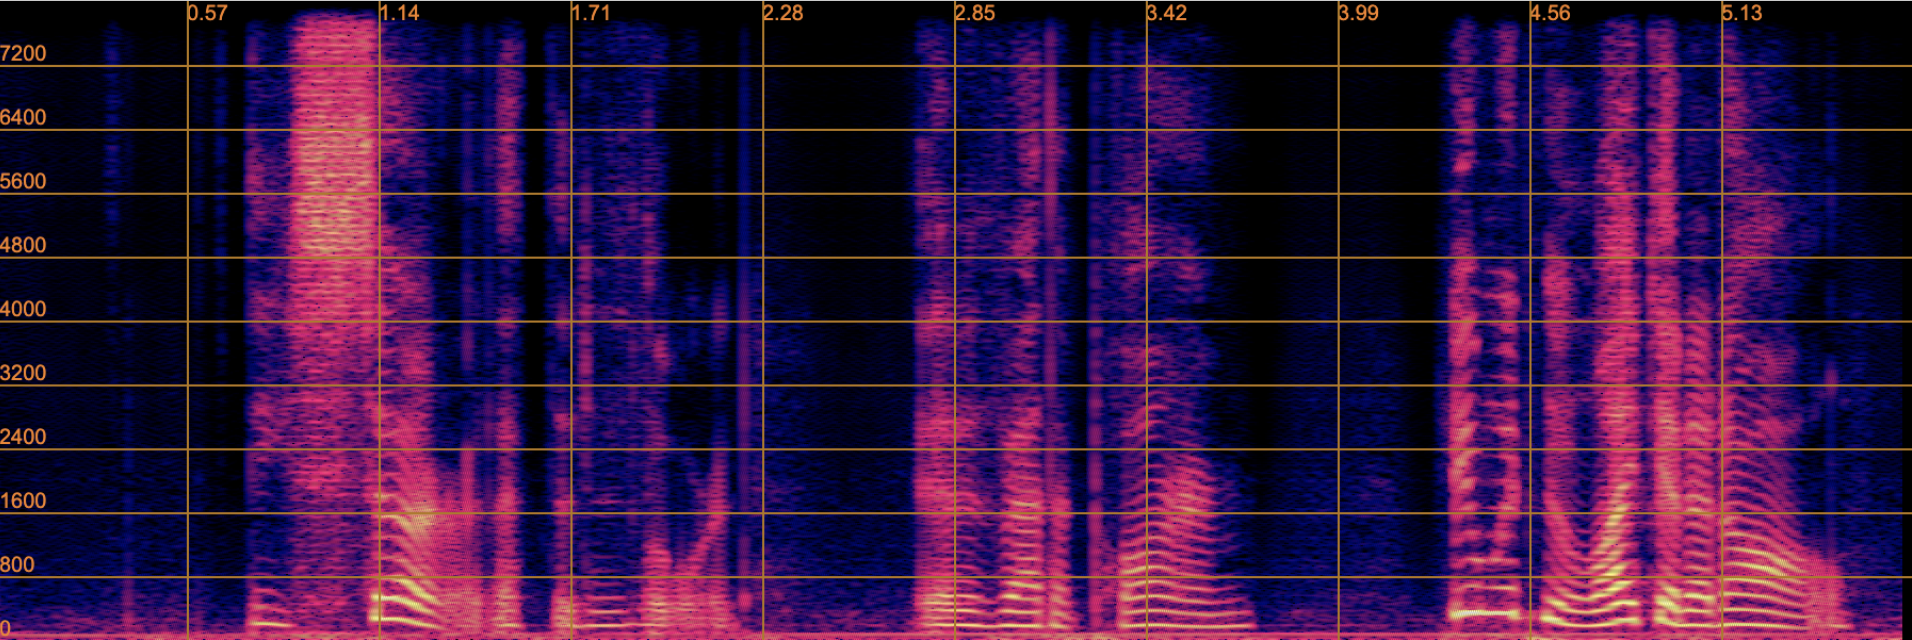Click the 2.85 time axis label
1912x640 pixels.
pos(975,13)
